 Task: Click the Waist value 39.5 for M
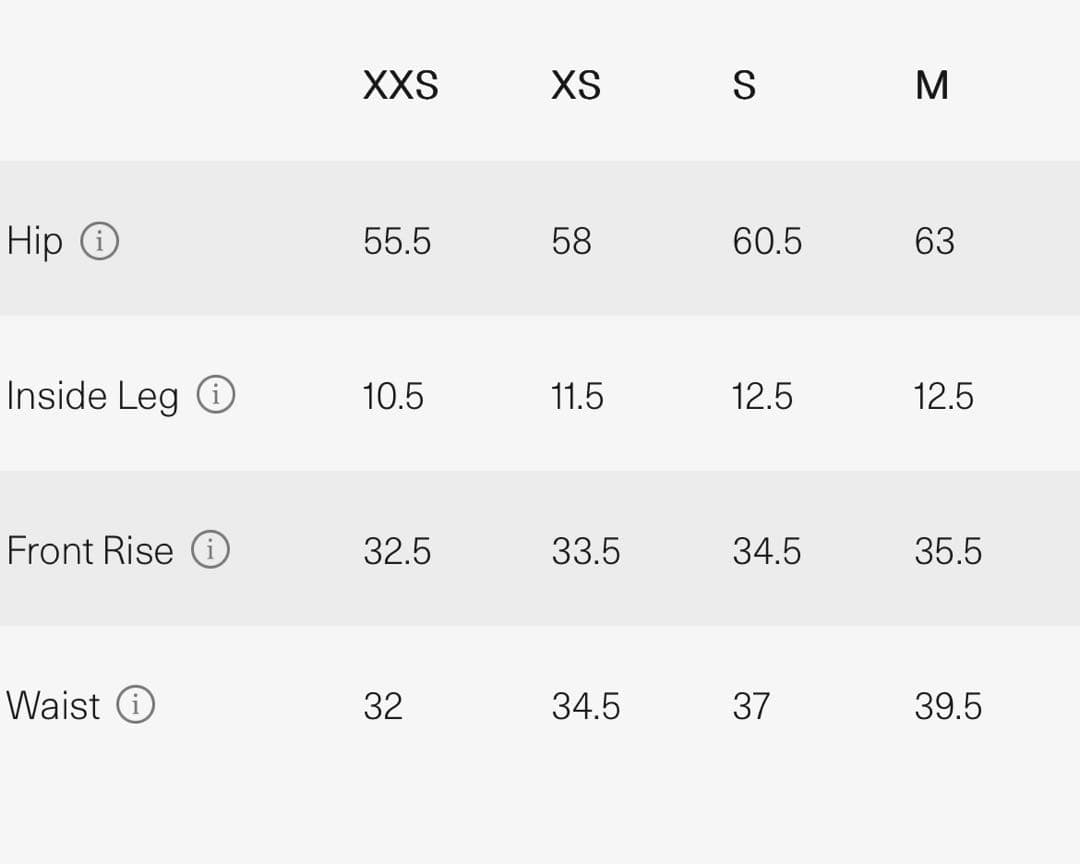(948, 707)
